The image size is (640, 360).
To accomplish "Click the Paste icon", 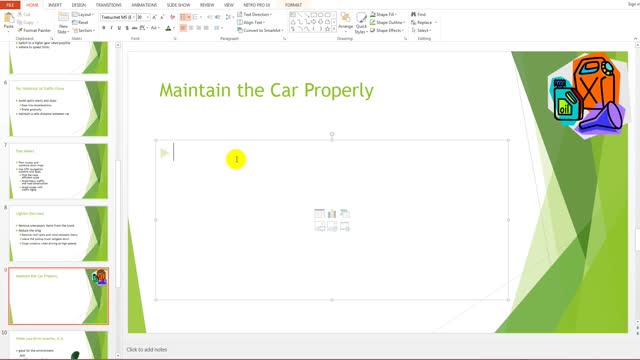I will (x=9, y=21).
